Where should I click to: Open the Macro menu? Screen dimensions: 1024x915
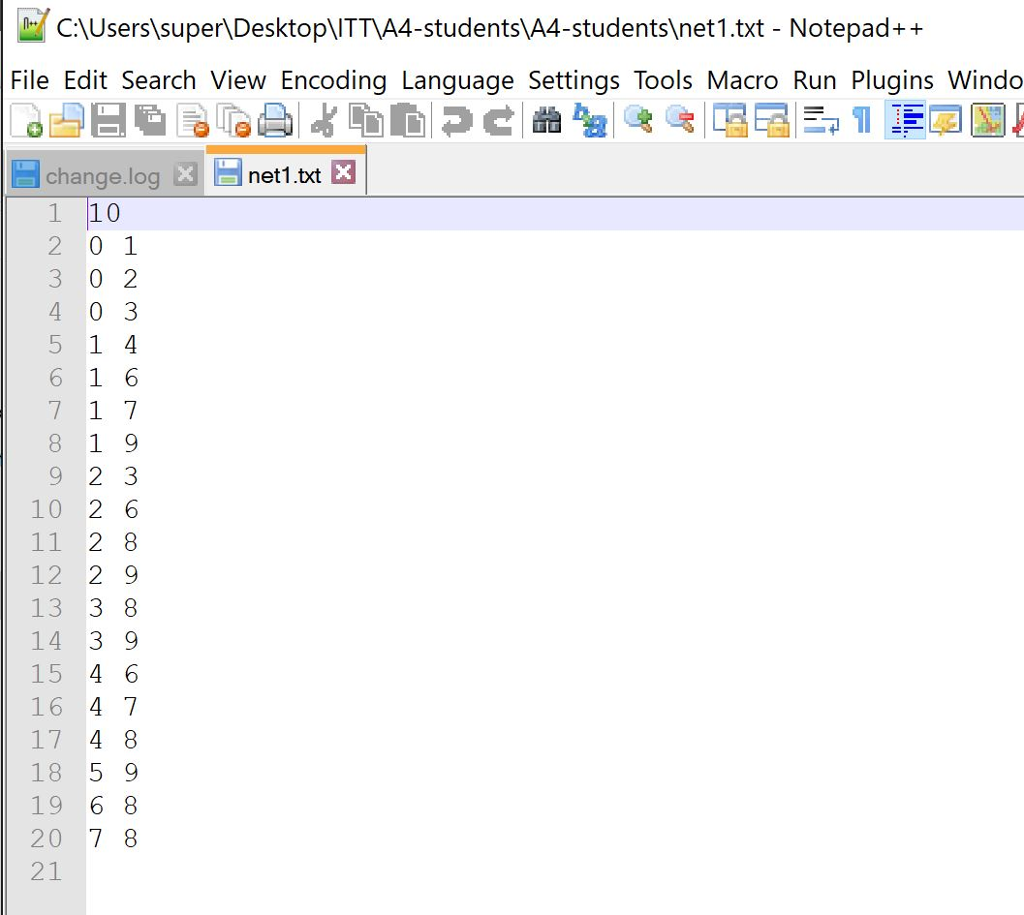[742, 80]
